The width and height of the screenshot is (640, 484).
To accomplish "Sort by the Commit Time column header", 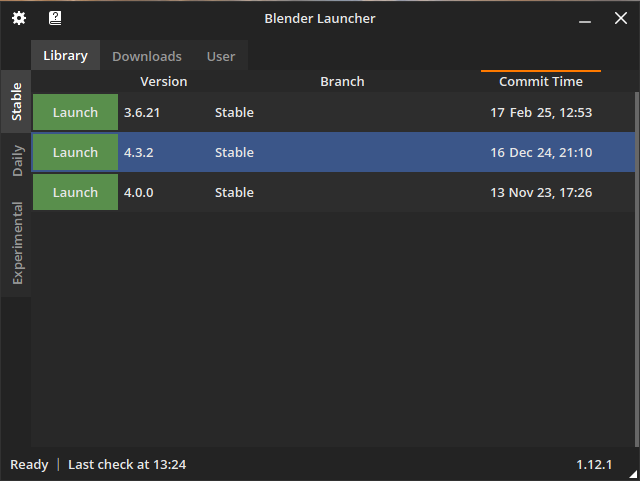I will coord(541,82).
